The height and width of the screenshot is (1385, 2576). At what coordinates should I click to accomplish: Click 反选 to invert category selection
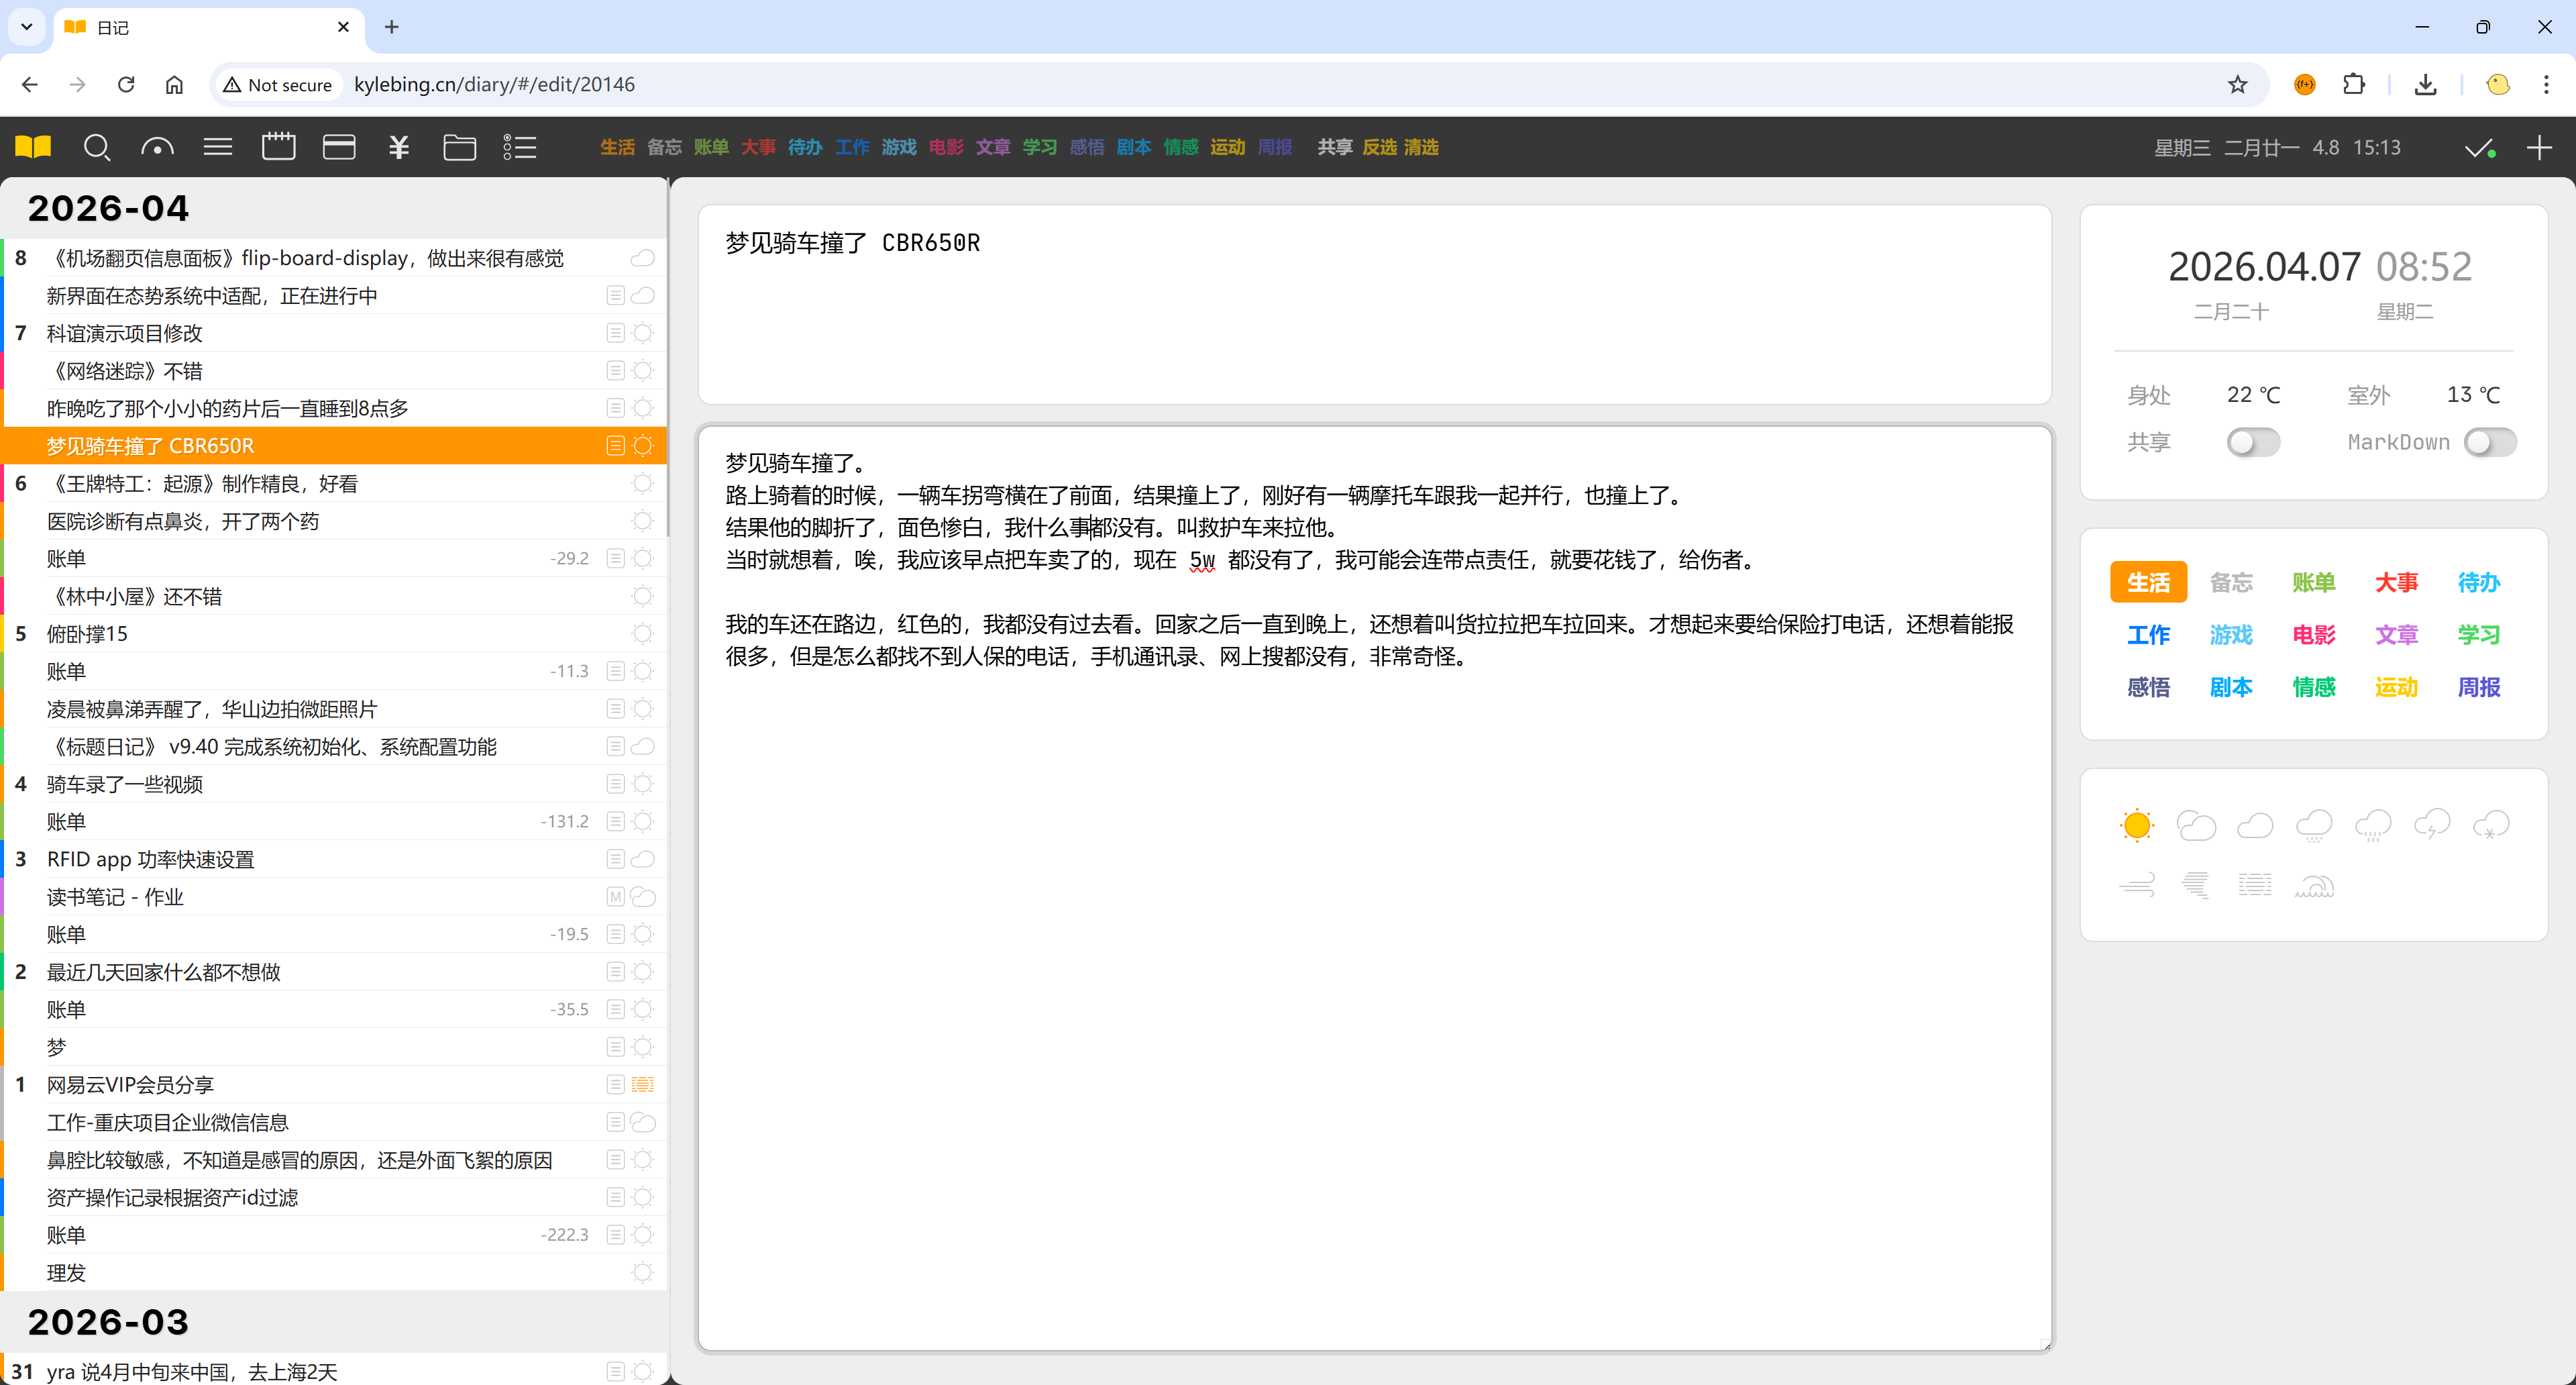point(1379,147)
